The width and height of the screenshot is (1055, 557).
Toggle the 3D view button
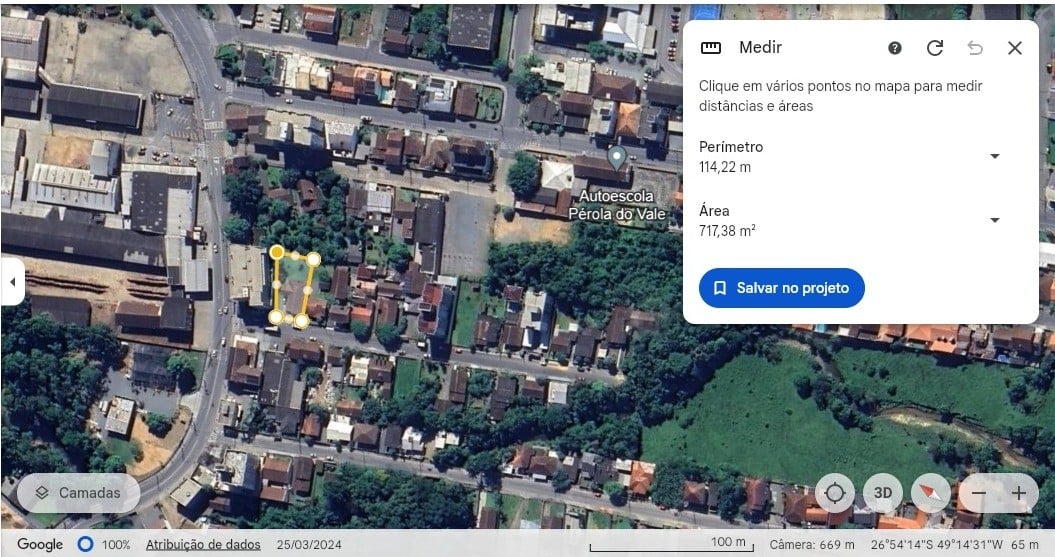point(883,493)
